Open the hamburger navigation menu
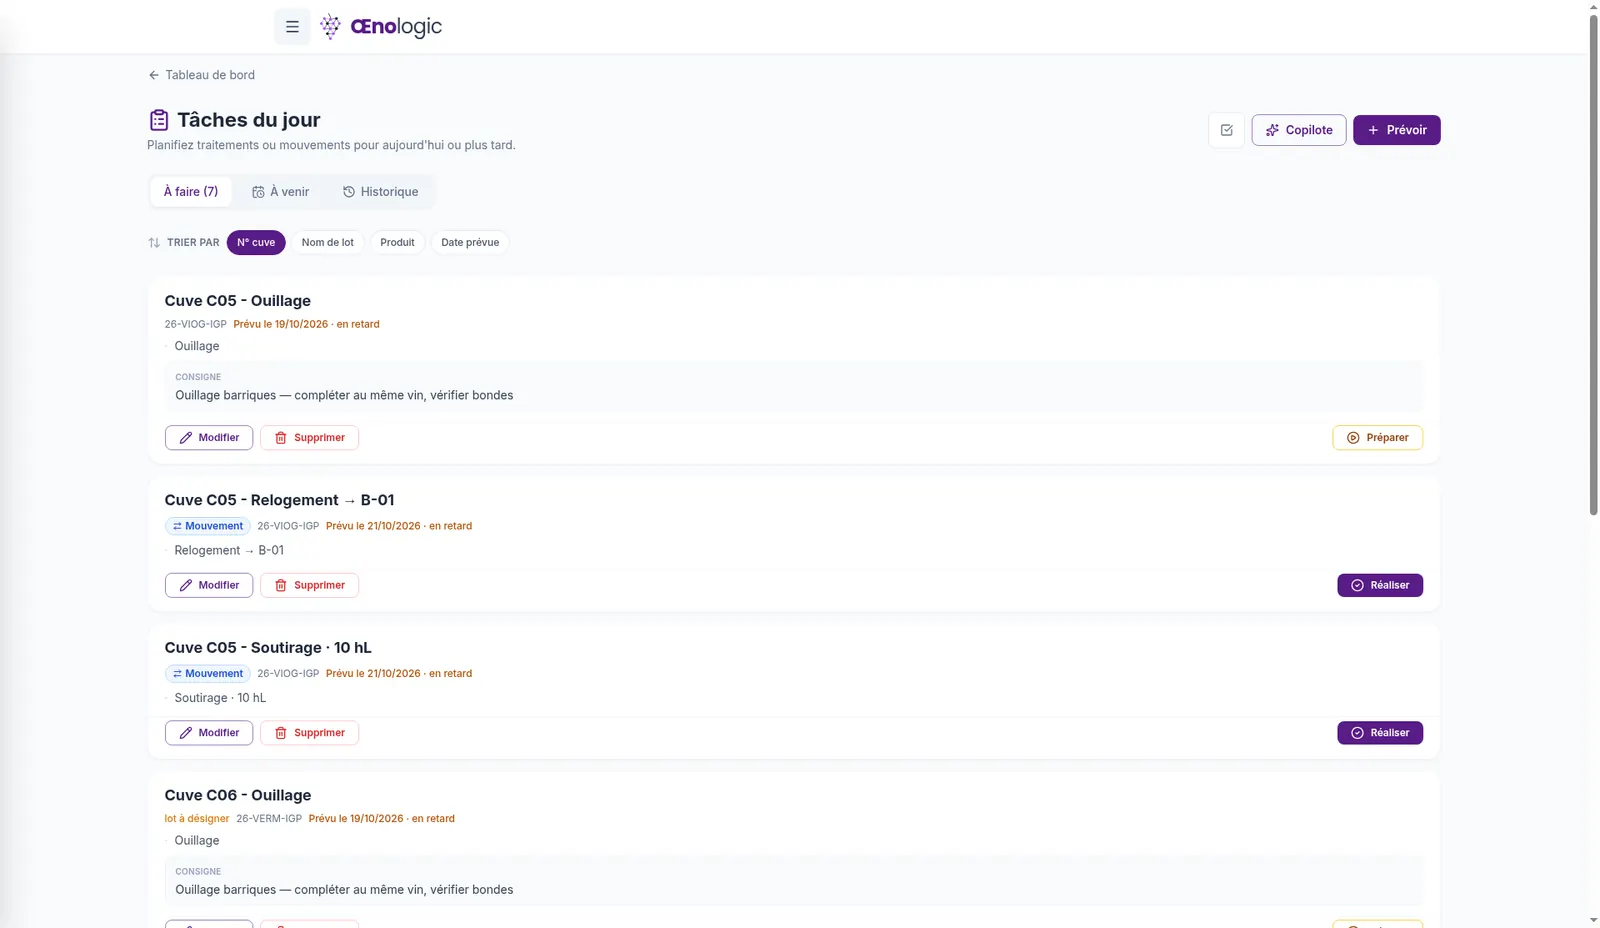This screenshot has height=928, width=1600. pyautogui.click(x=292, y=27)
